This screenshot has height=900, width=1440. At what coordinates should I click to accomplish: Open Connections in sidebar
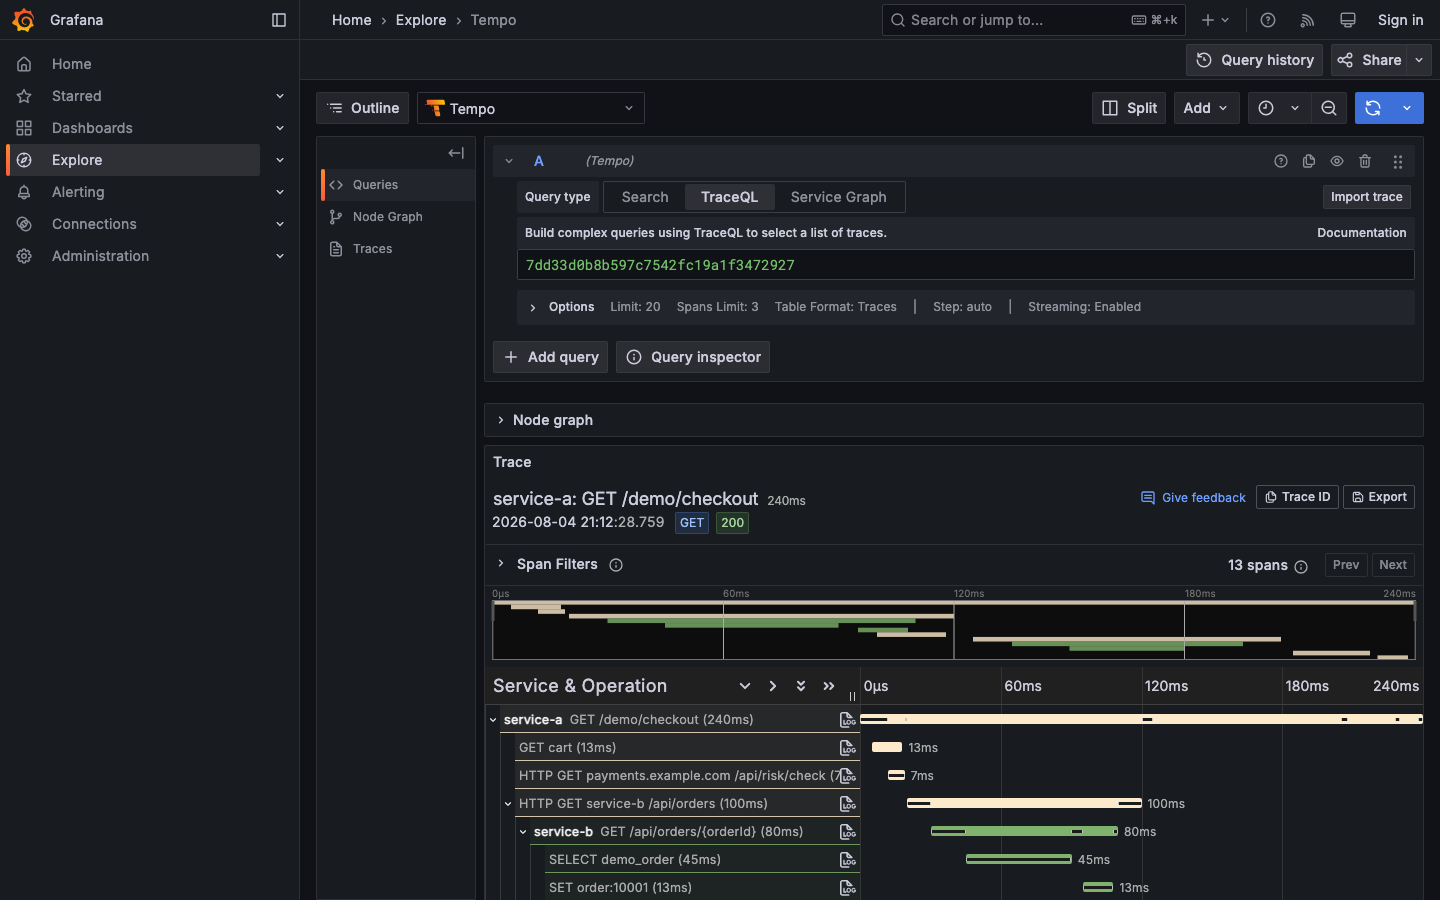click(94, 224)
